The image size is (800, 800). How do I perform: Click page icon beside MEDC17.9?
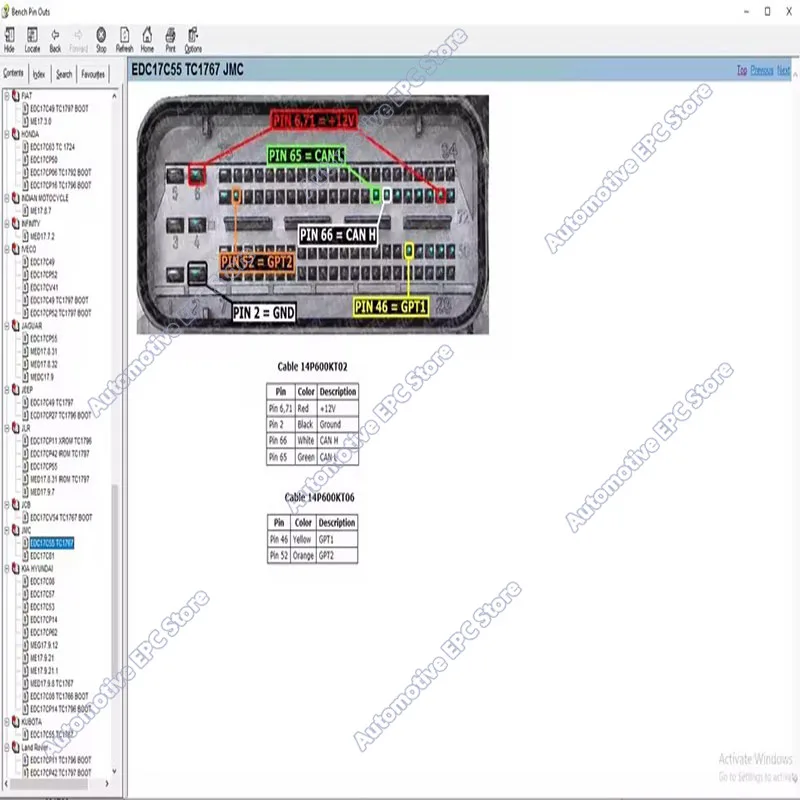pyautogui.click(x=25, y=377)
